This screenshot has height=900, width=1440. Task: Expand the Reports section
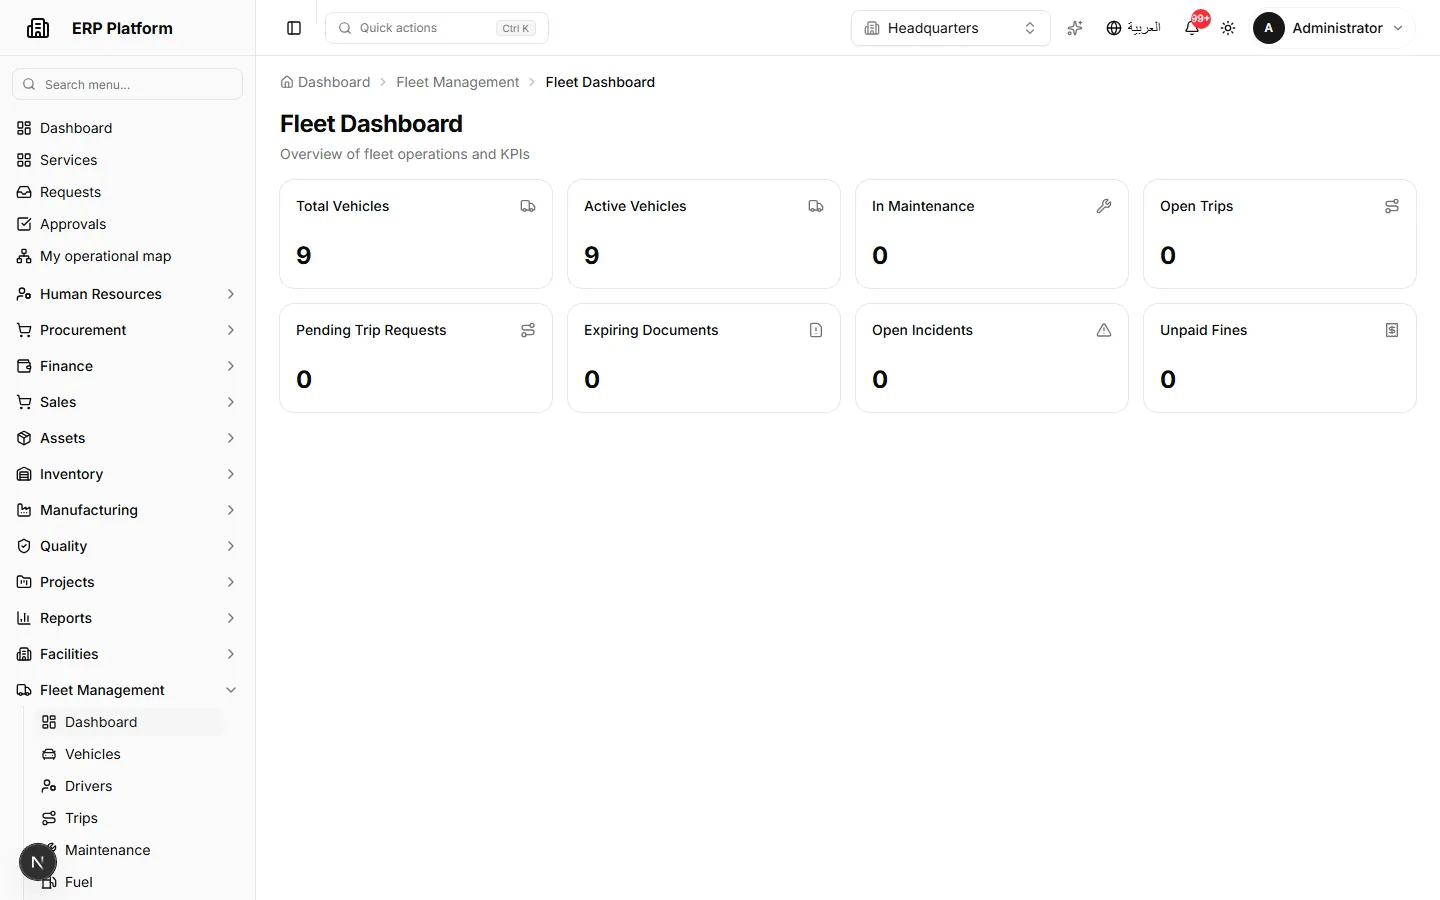coord(127,618)
